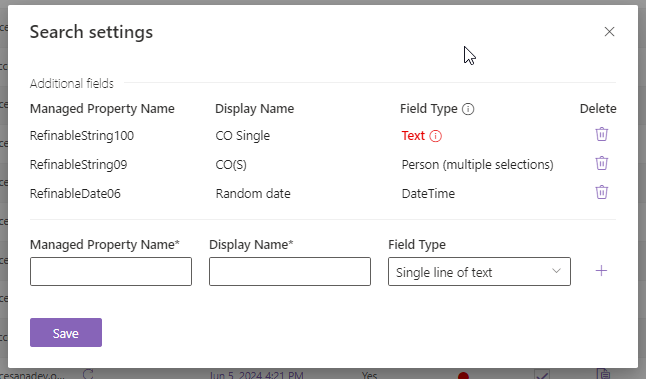Image resolution: width=646 pixels, height=379 pixels.
Task: Click red warning info icon next to Text
Action: [x=435, y=136]
